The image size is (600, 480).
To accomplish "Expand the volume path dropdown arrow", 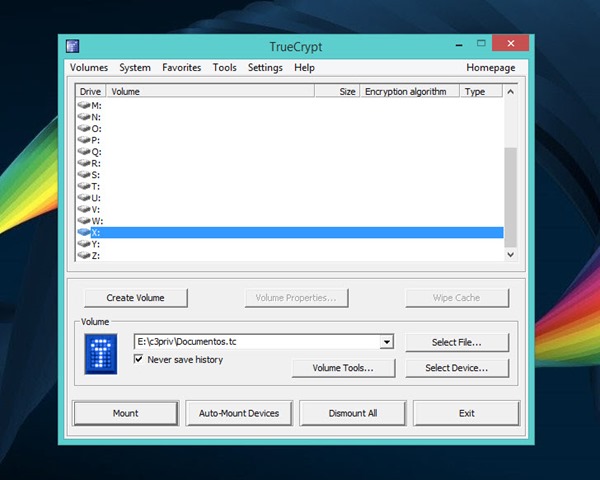I will point(387,342).
